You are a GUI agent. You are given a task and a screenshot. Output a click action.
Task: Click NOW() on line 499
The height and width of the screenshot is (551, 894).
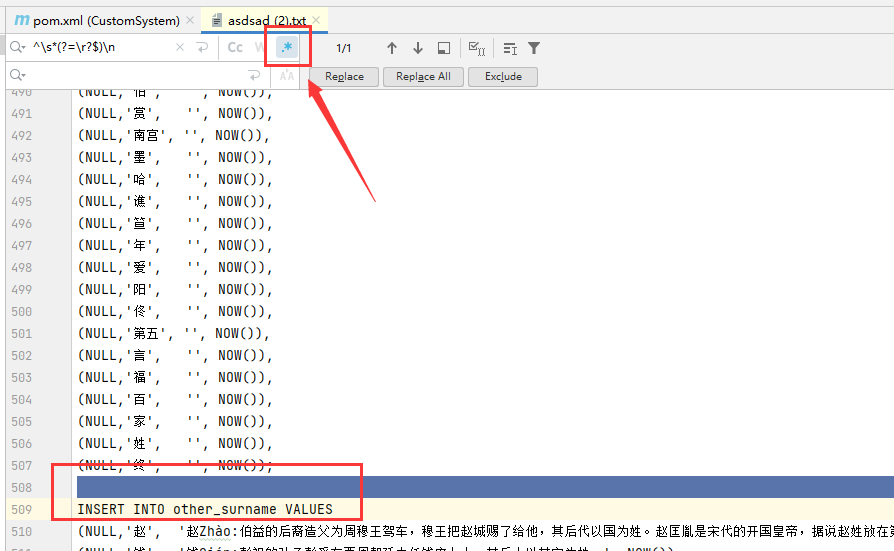coord(238,289)
